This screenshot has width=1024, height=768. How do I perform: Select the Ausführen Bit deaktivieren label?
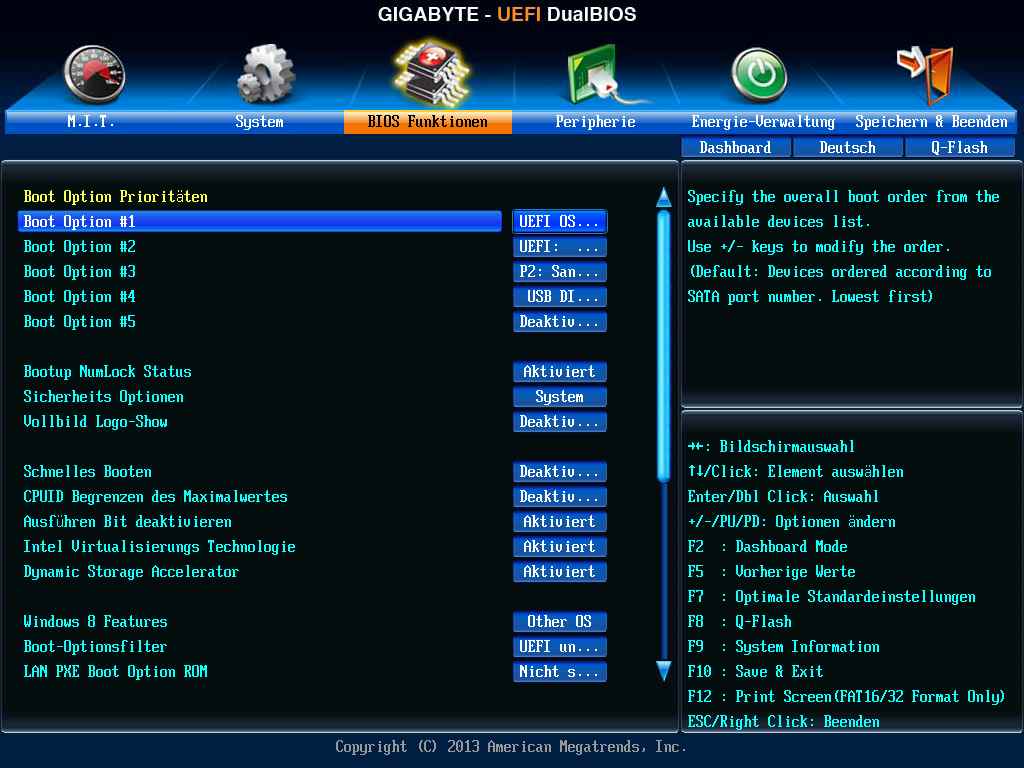click(x=127, y=521)
